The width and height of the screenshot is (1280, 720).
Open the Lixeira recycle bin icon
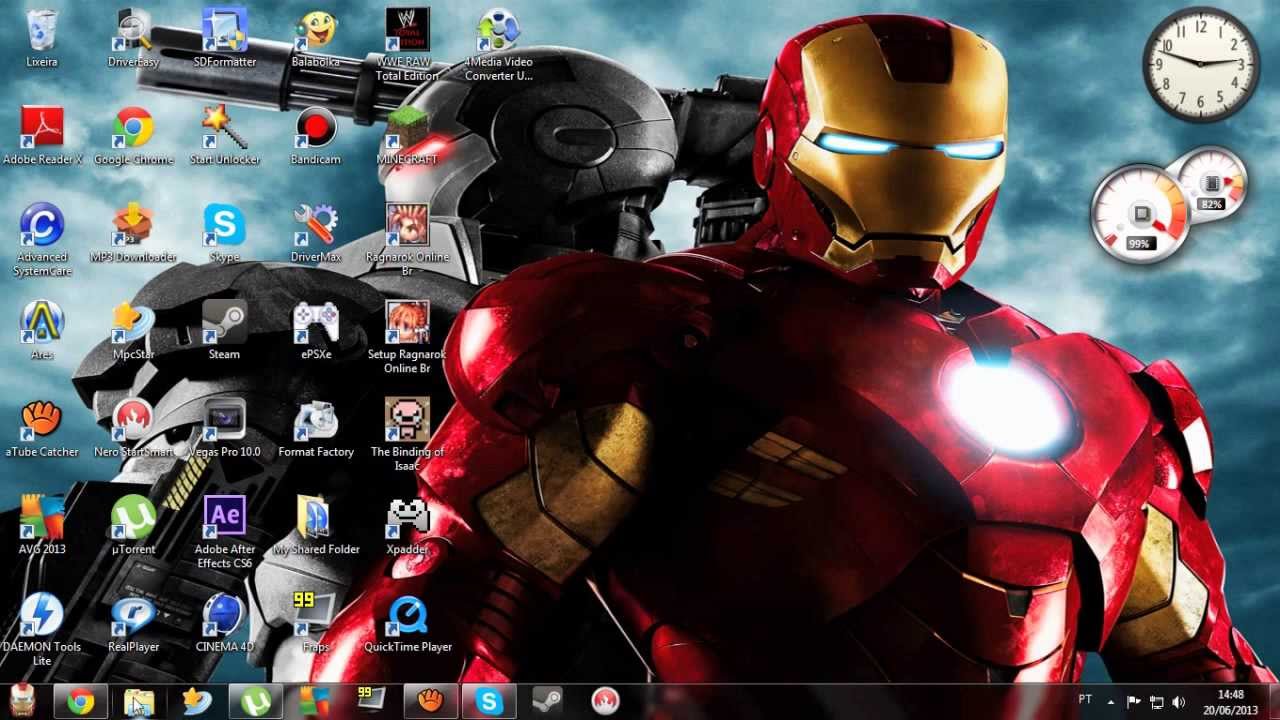pyautogui.click(x=42, y=39)
